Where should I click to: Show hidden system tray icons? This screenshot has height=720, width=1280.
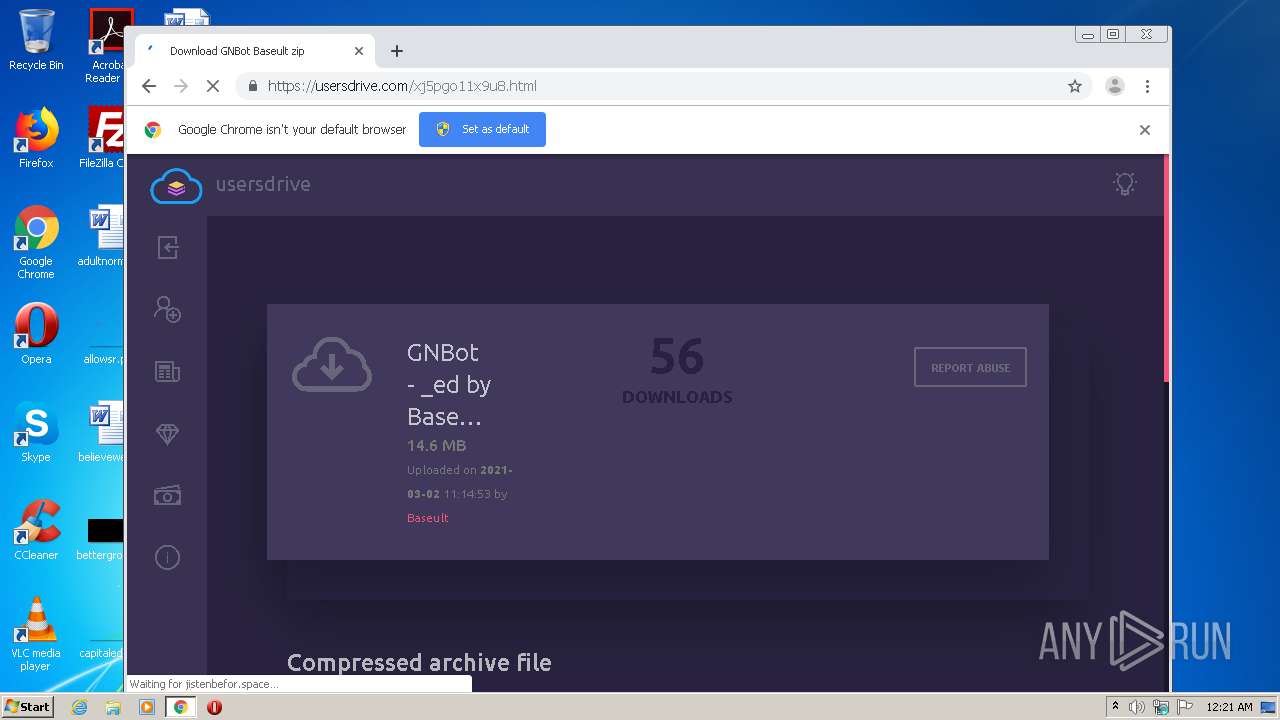1115,707
